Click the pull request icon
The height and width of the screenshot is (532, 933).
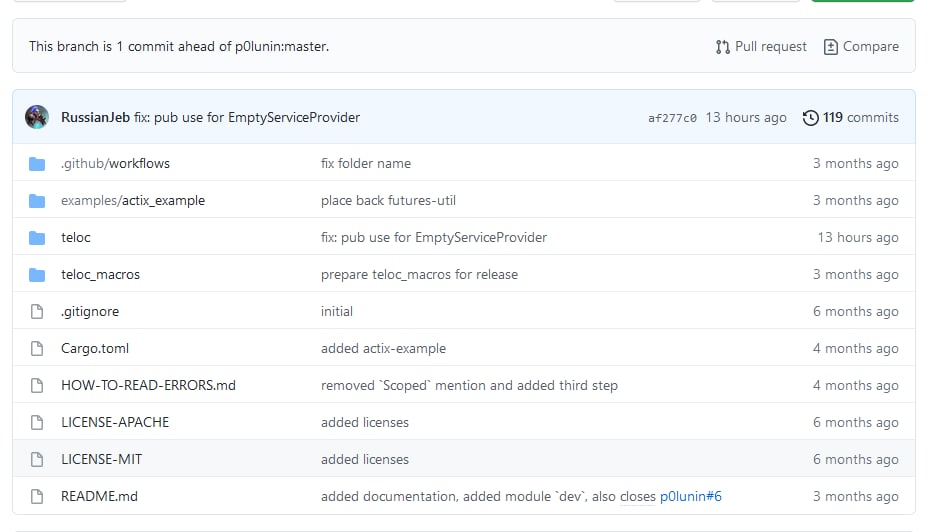point(722,47)
